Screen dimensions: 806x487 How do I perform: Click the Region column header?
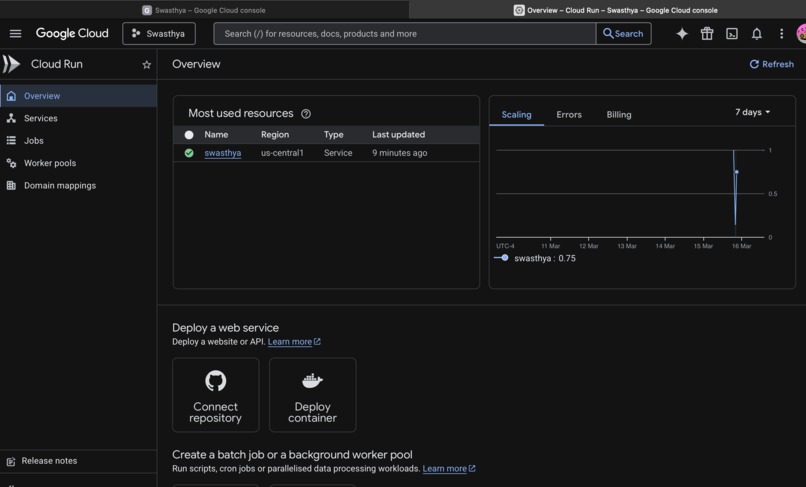pyautogui.click(x=275, y=135)
